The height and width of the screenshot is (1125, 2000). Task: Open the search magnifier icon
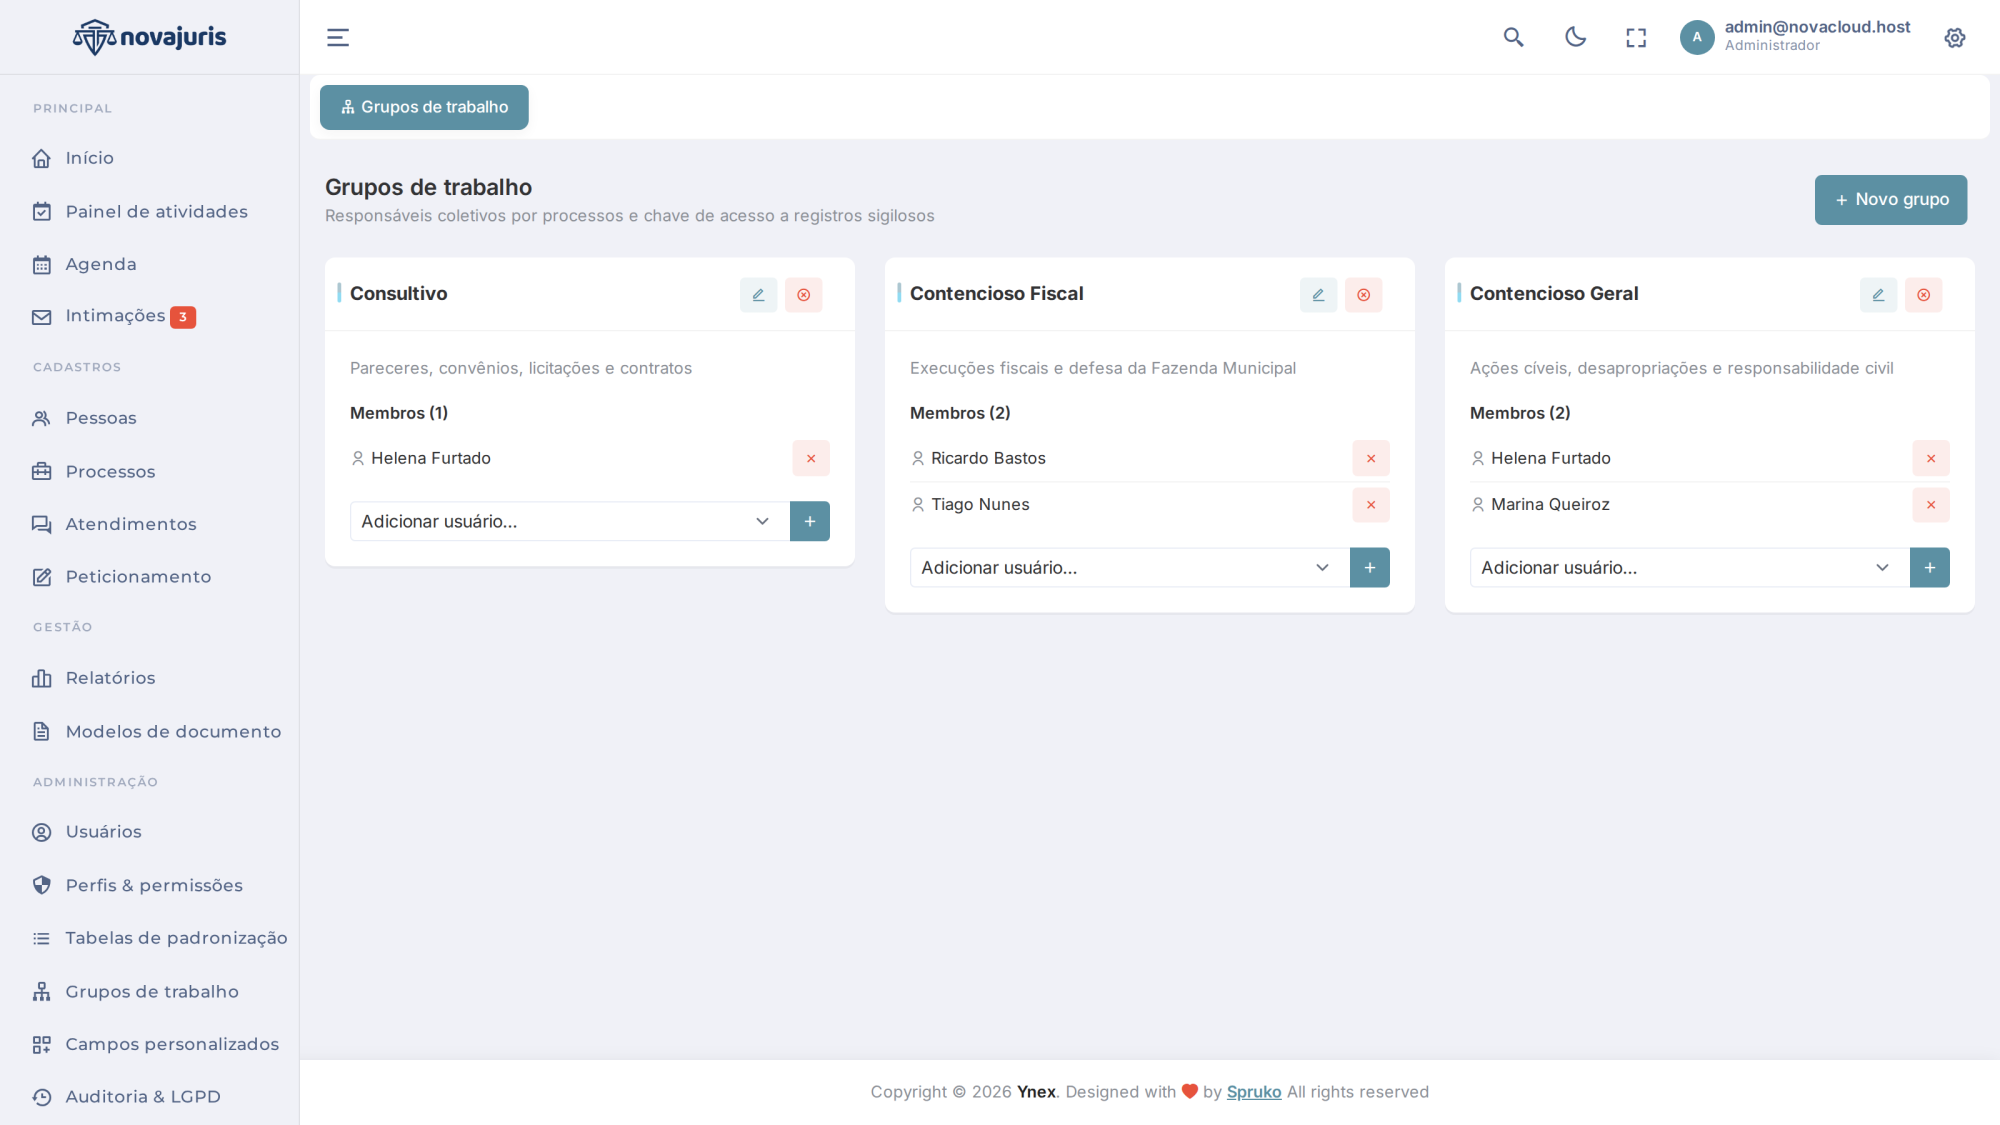click(1514, 38)
